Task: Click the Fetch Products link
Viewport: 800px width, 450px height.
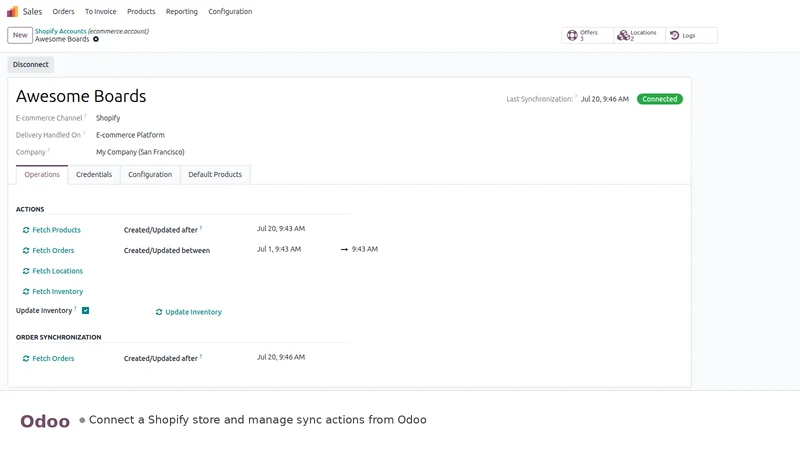Action: point(57,230)
